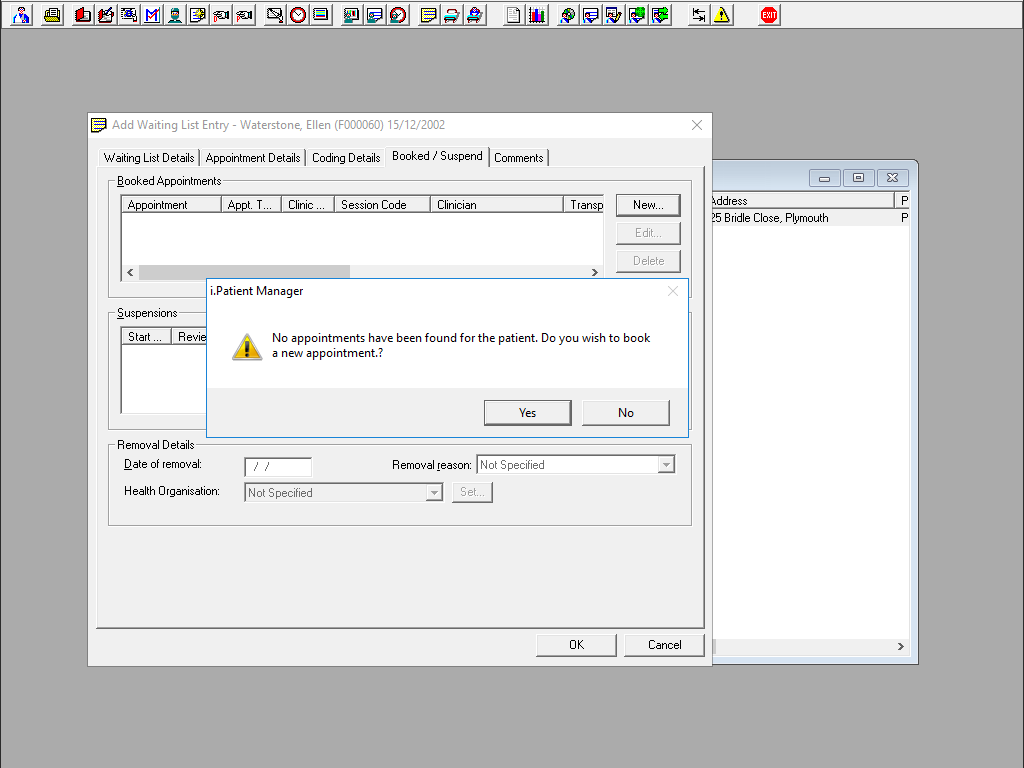Image resolution: width=1024 pixels, height=768 pixels.
Task: Click scroll right arrow in background window
Action: [901, 646]
